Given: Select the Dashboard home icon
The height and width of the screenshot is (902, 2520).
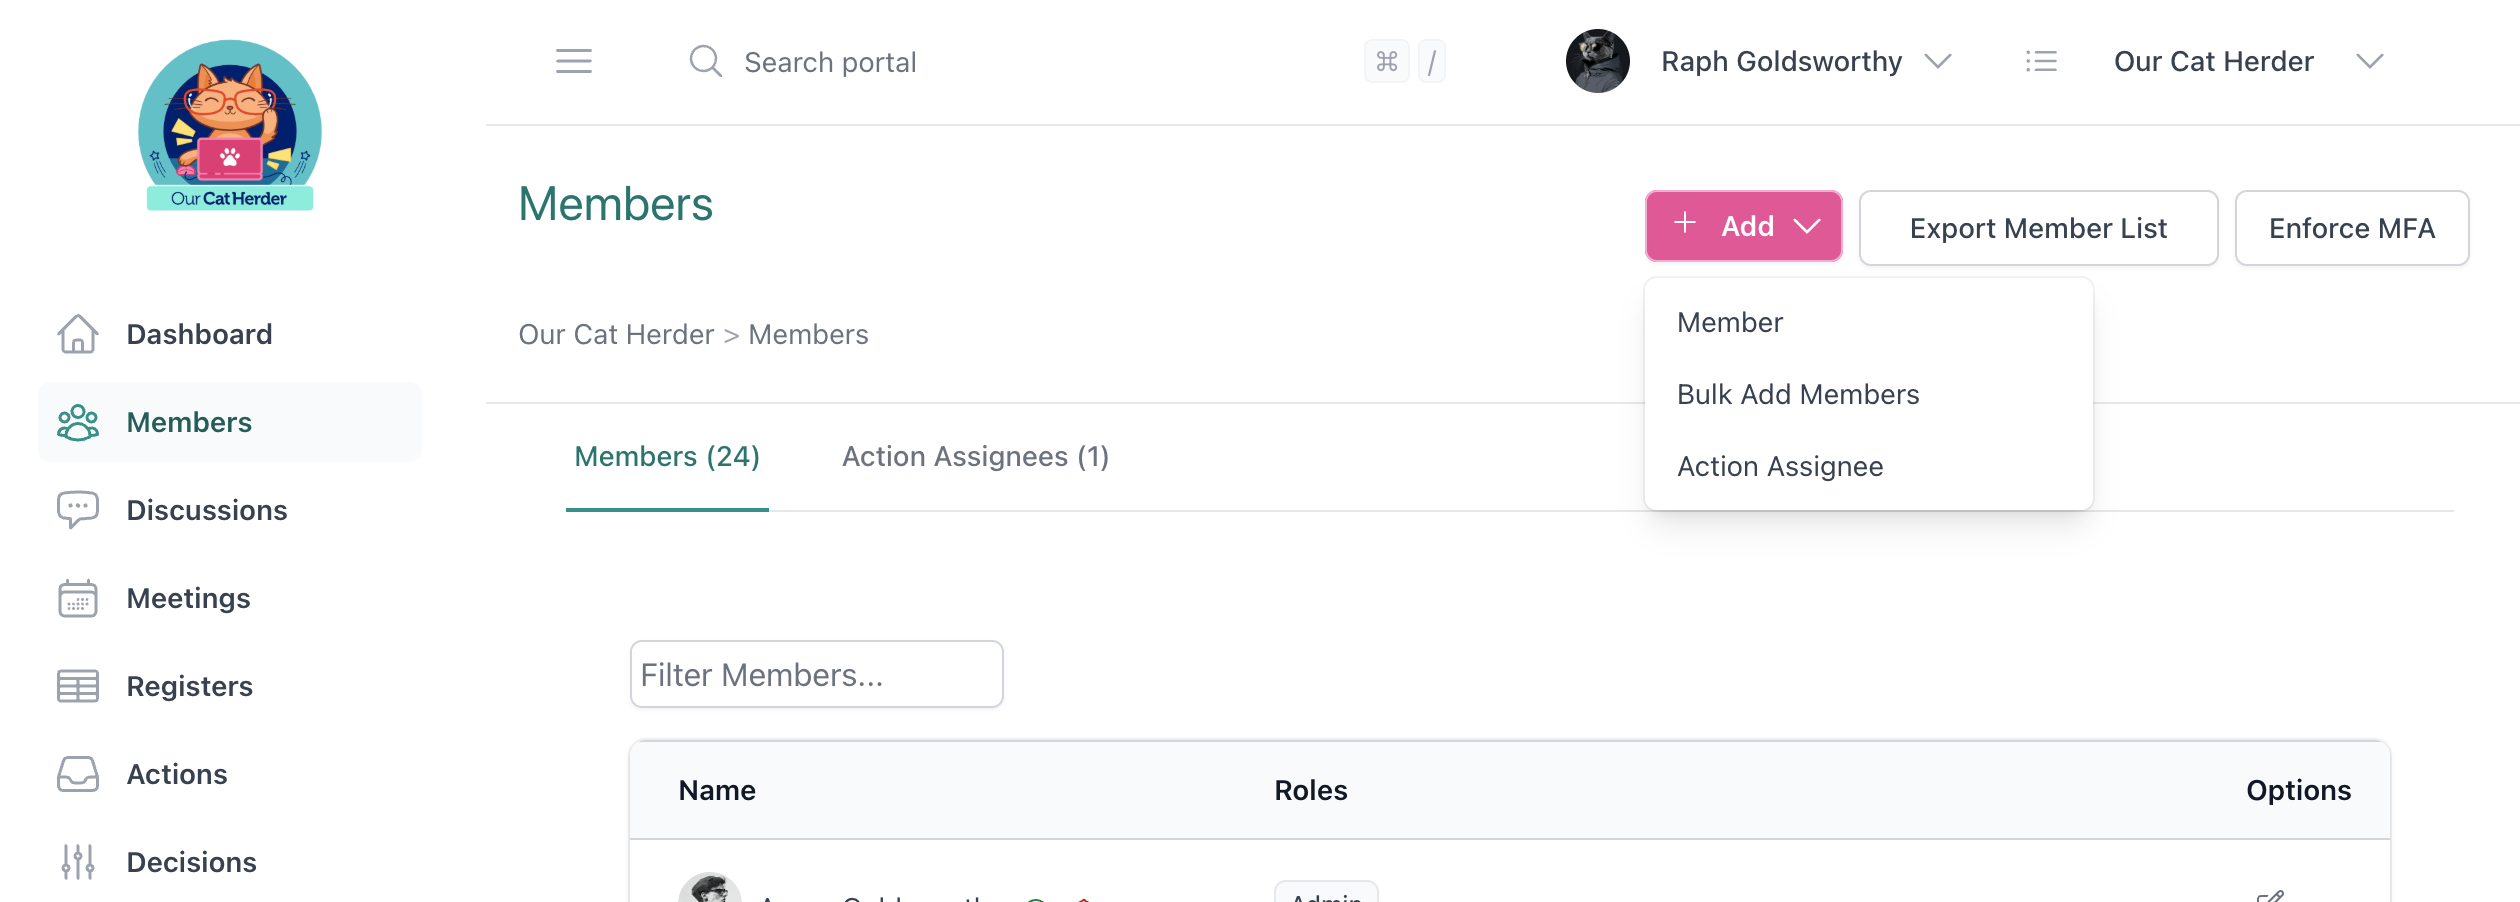Looking at the screenshot, I should click(80, 333).
